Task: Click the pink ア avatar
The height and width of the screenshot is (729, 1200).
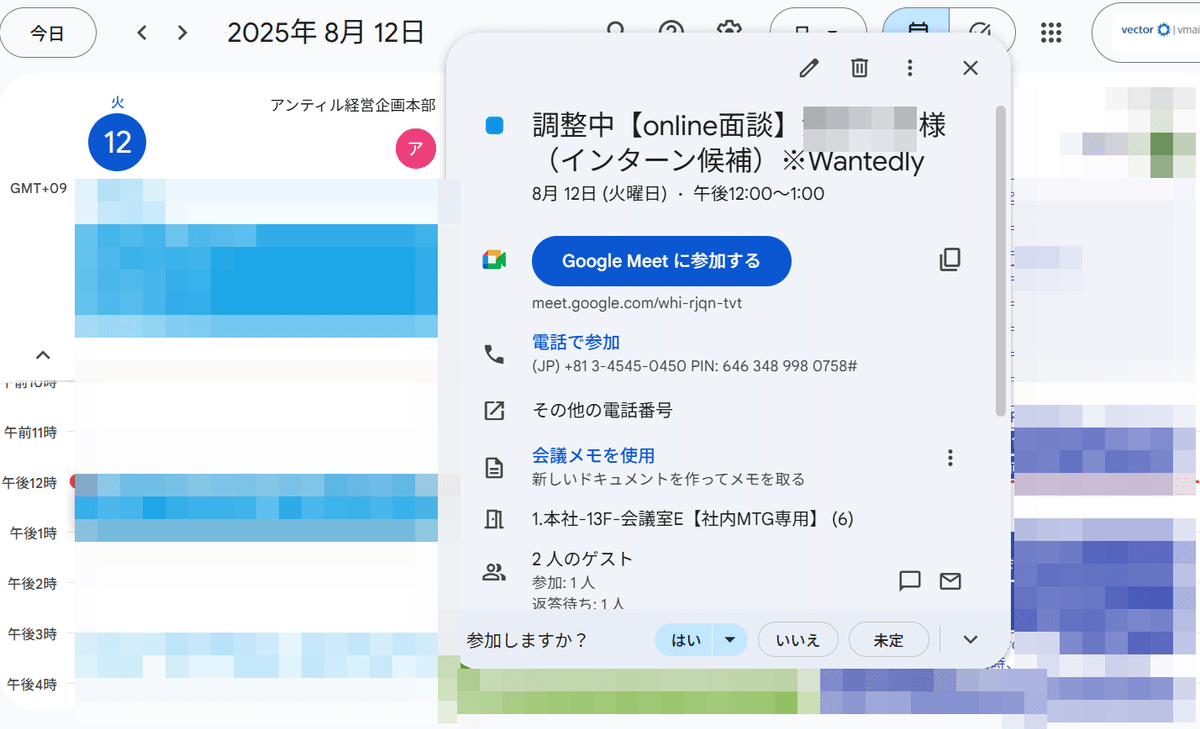Action: click(416, 148)
